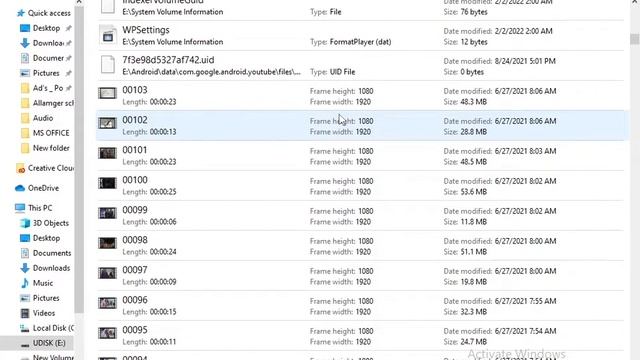Screen dimensions: 640x360
Task: Click thumbnail of video 00103
Action: 107,93
